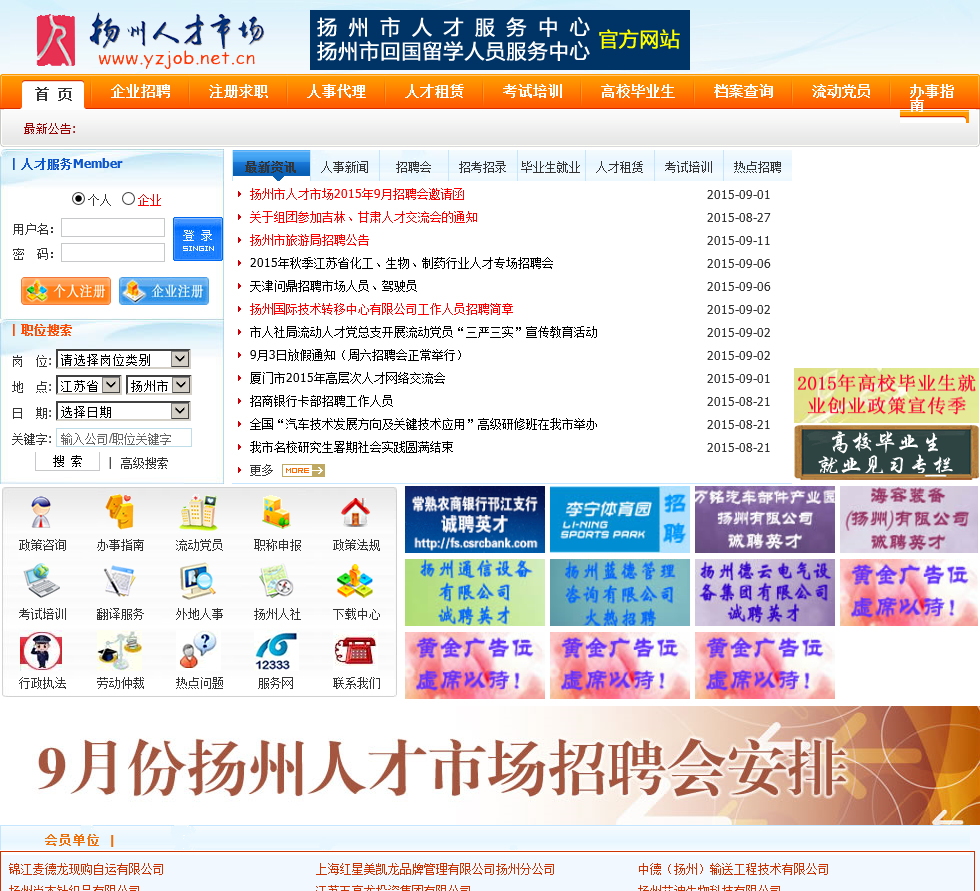The width and height of the screenshot is (980, 891).
Task: Open 李宁体育园 招聘 ad banner
Action: click(x=620, y=520)
